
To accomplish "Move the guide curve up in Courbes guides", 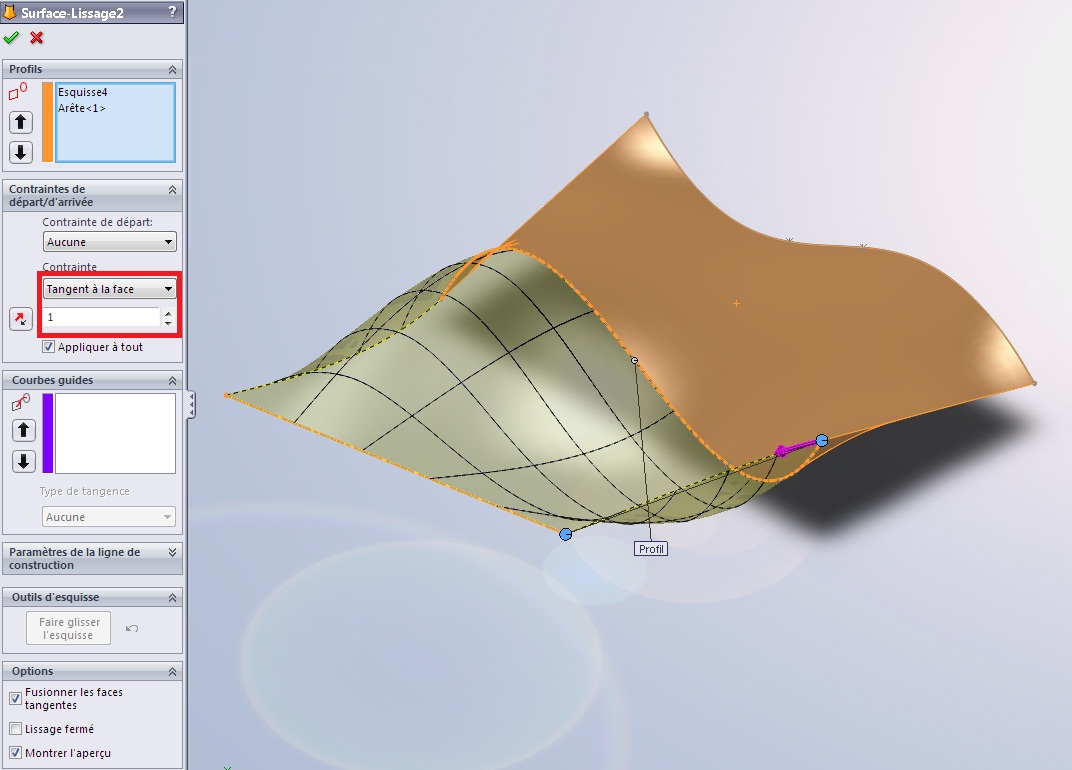I will pos(23,430).
